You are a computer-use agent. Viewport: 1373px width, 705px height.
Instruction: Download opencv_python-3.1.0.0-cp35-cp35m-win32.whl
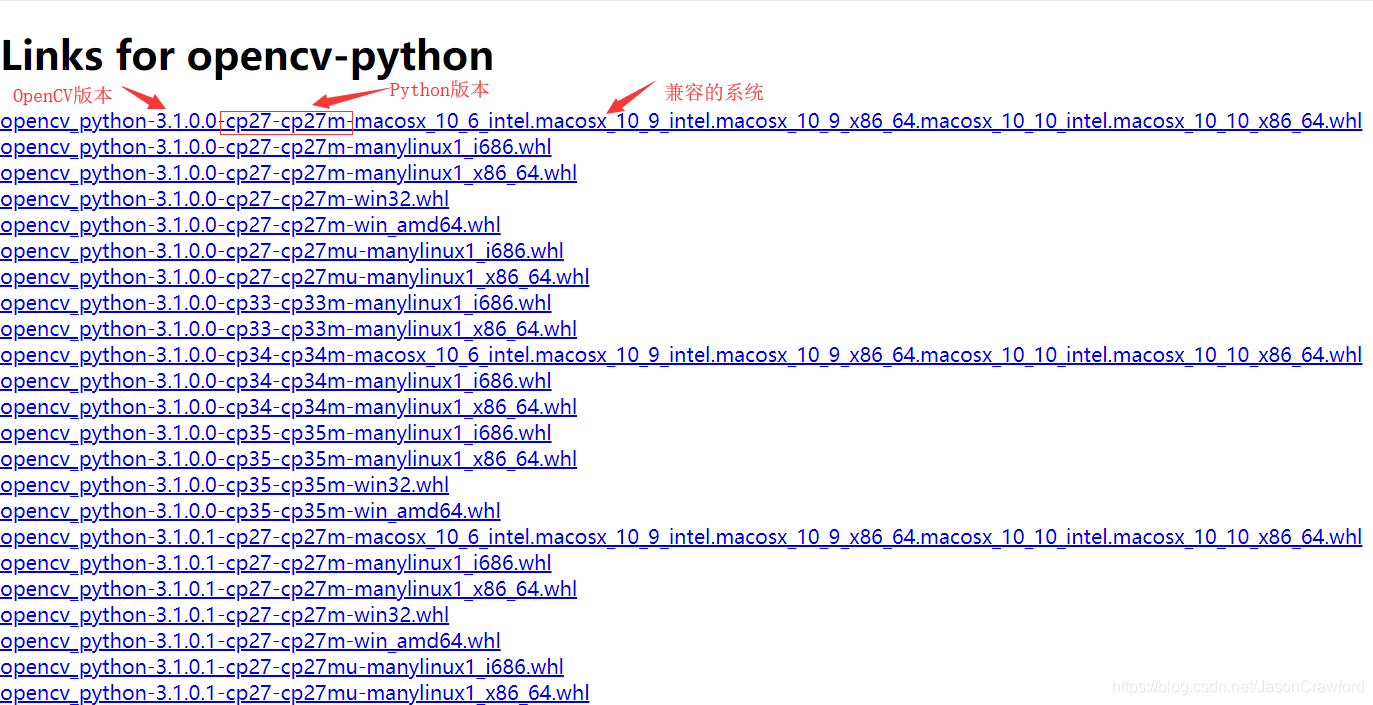(224, 485)
